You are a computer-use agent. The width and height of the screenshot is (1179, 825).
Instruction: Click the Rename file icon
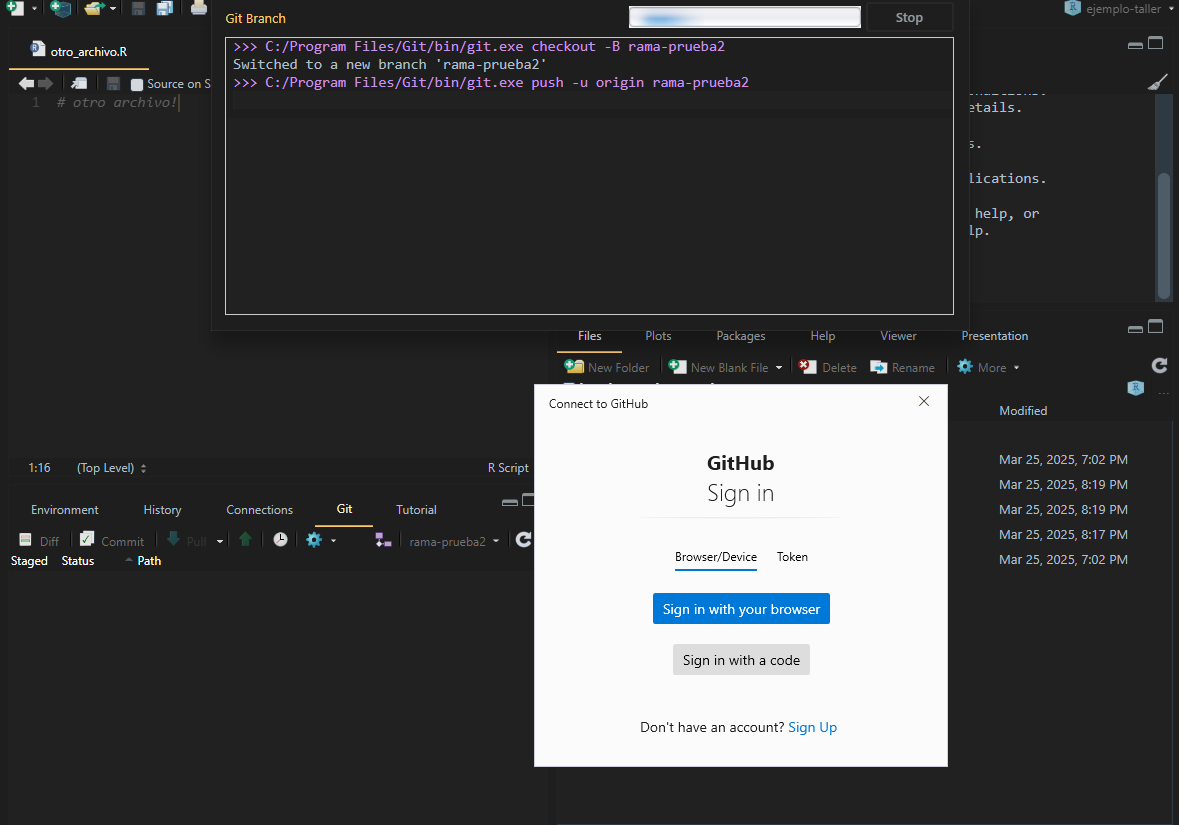click(878, 367)
